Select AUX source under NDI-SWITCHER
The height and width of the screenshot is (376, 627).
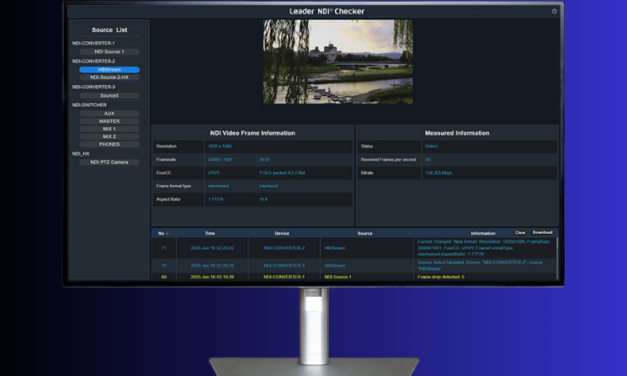(x=109, y=114)
